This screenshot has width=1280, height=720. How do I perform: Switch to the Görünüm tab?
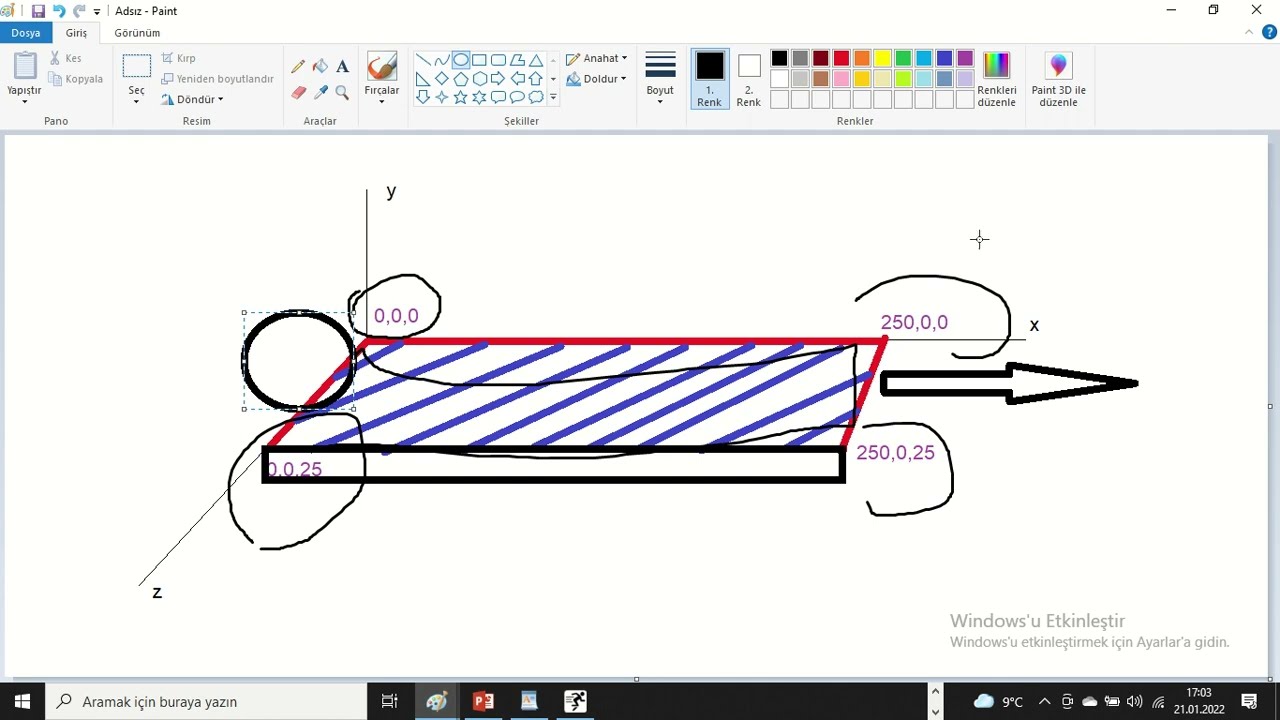click(x=137, y=33)
